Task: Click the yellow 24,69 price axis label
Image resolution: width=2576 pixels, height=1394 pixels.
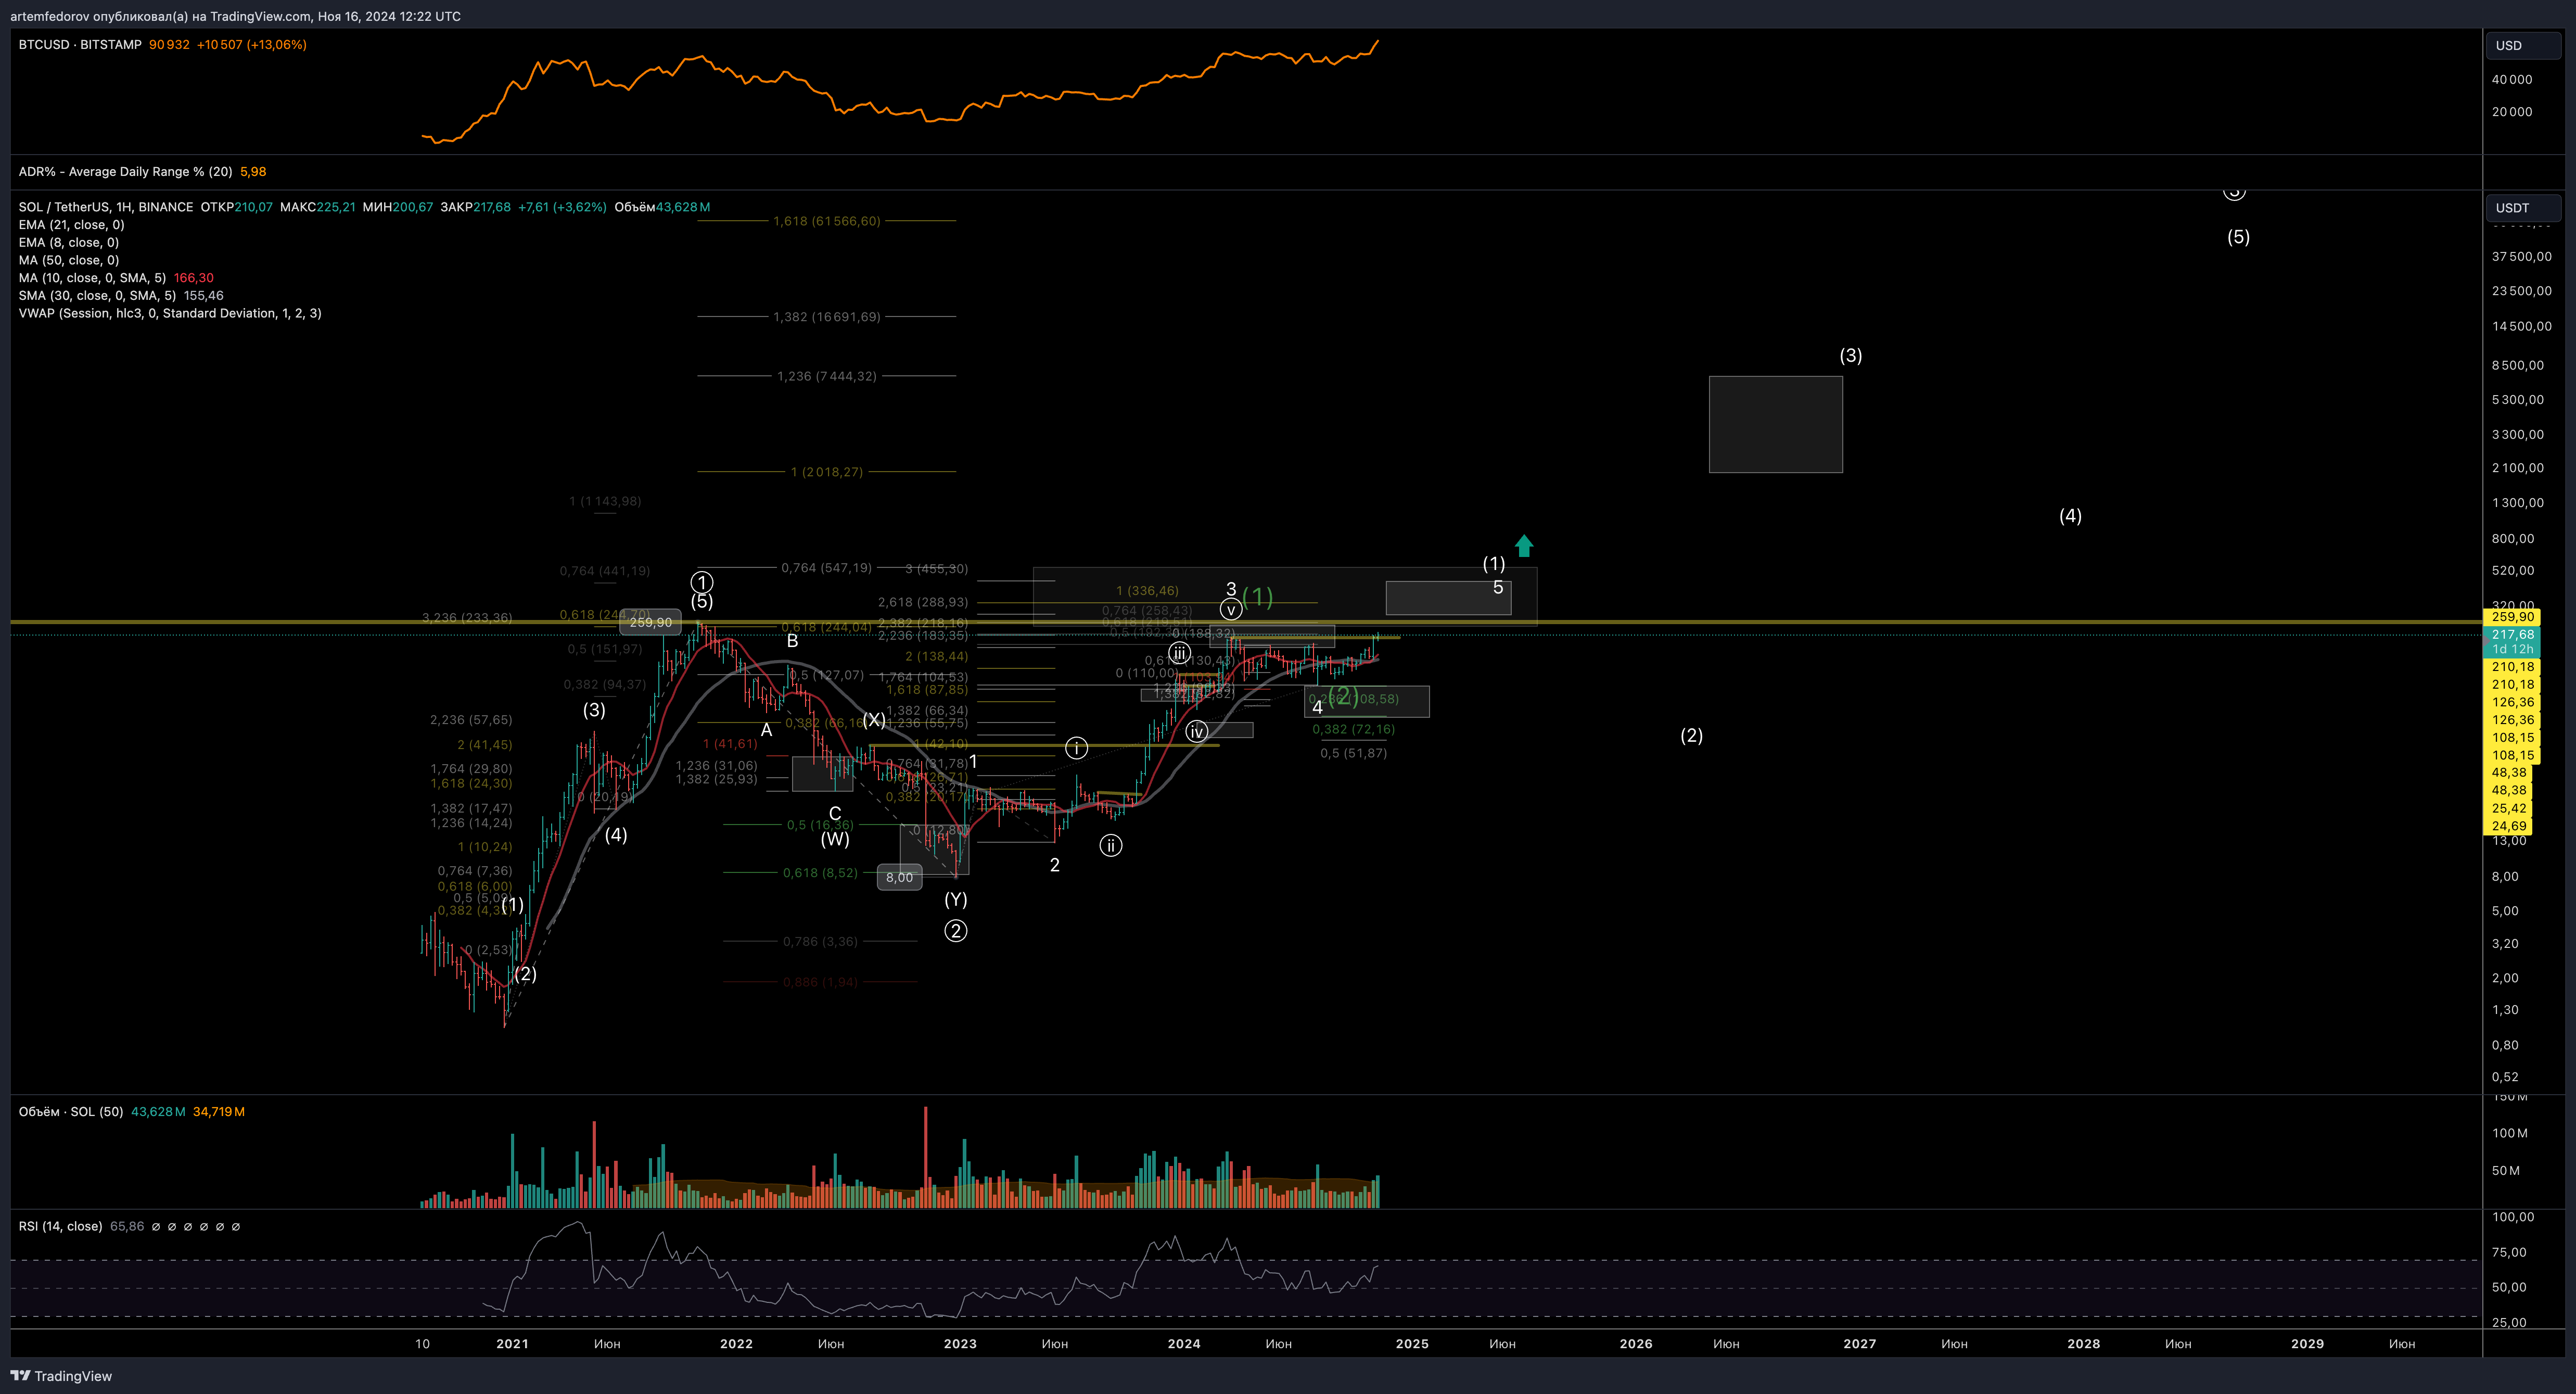Action: coord(2509,826)
